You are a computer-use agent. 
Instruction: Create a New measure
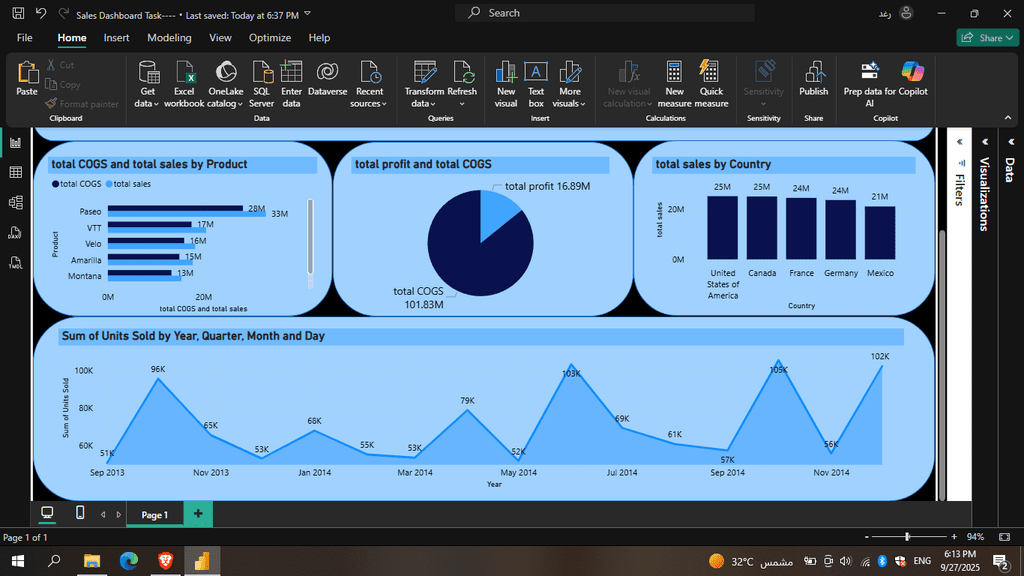pos(674,72)
